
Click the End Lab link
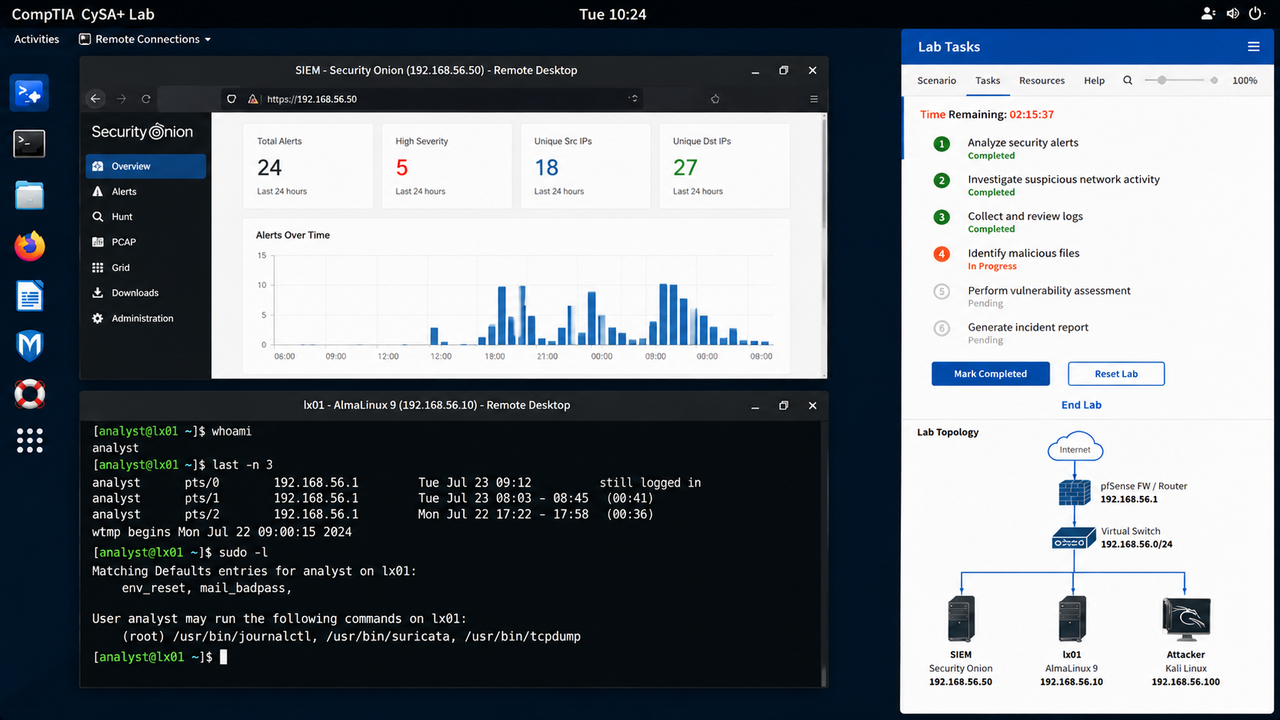(x=1081, y=405)
